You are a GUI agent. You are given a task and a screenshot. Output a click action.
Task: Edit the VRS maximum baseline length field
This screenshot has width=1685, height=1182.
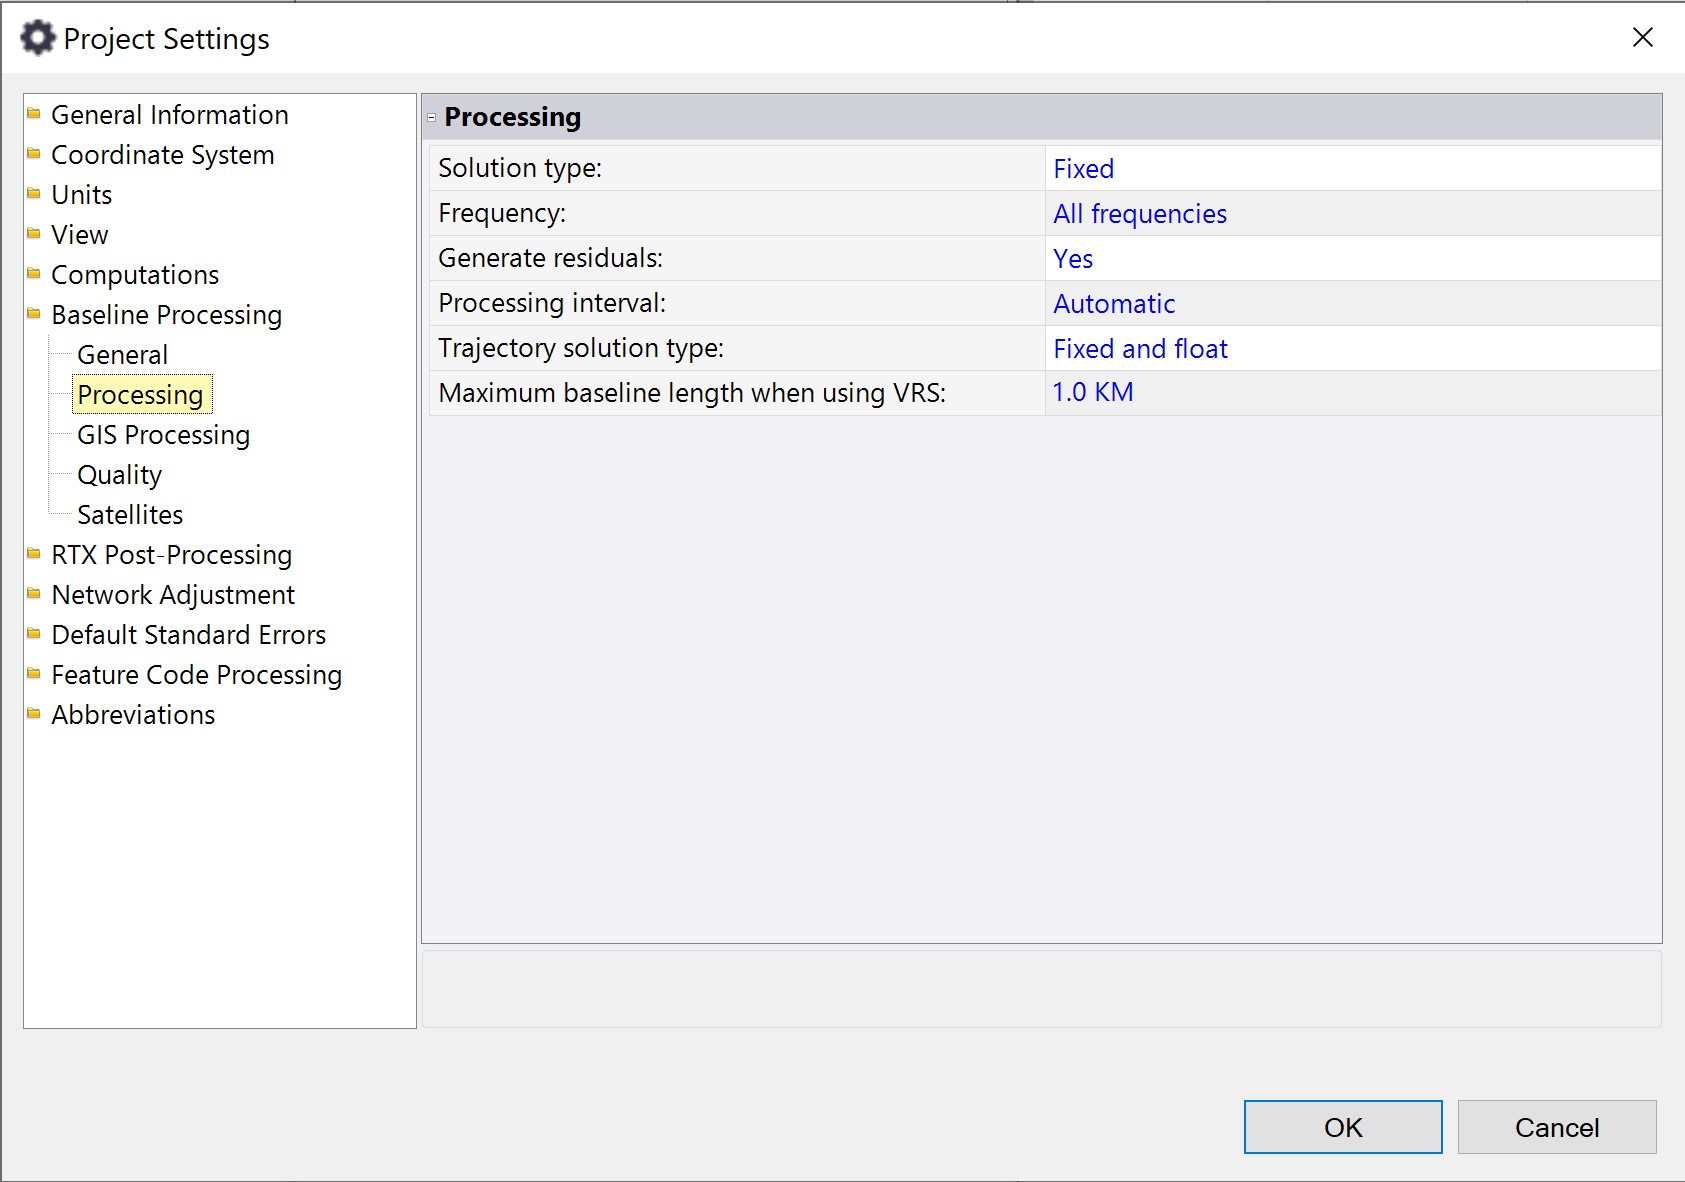(x=1092, y=393)
